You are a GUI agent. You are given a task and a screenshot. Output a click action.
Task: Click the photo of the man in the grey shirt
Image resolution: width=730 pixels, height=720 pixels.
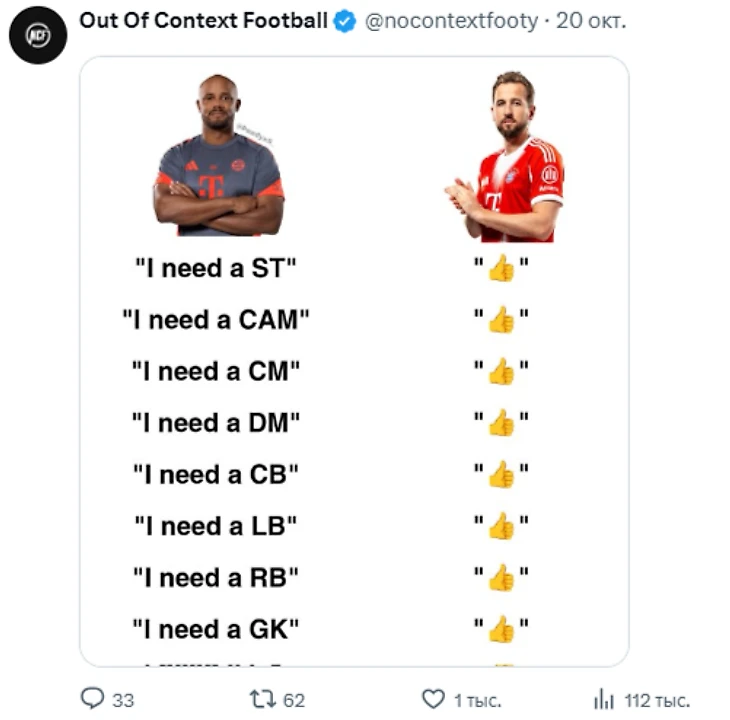[x=218, y=155]
